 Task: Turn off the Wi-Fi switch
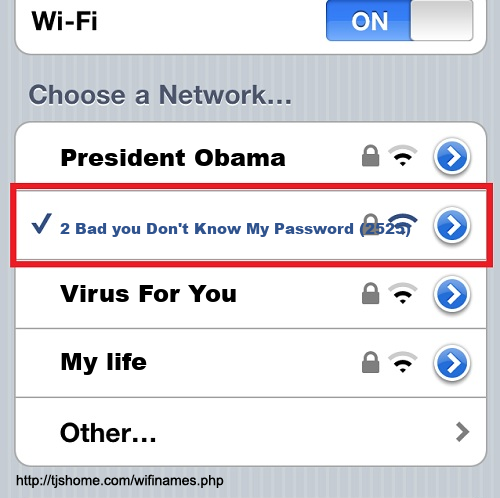pyautogui.click(x=399, y=20)
